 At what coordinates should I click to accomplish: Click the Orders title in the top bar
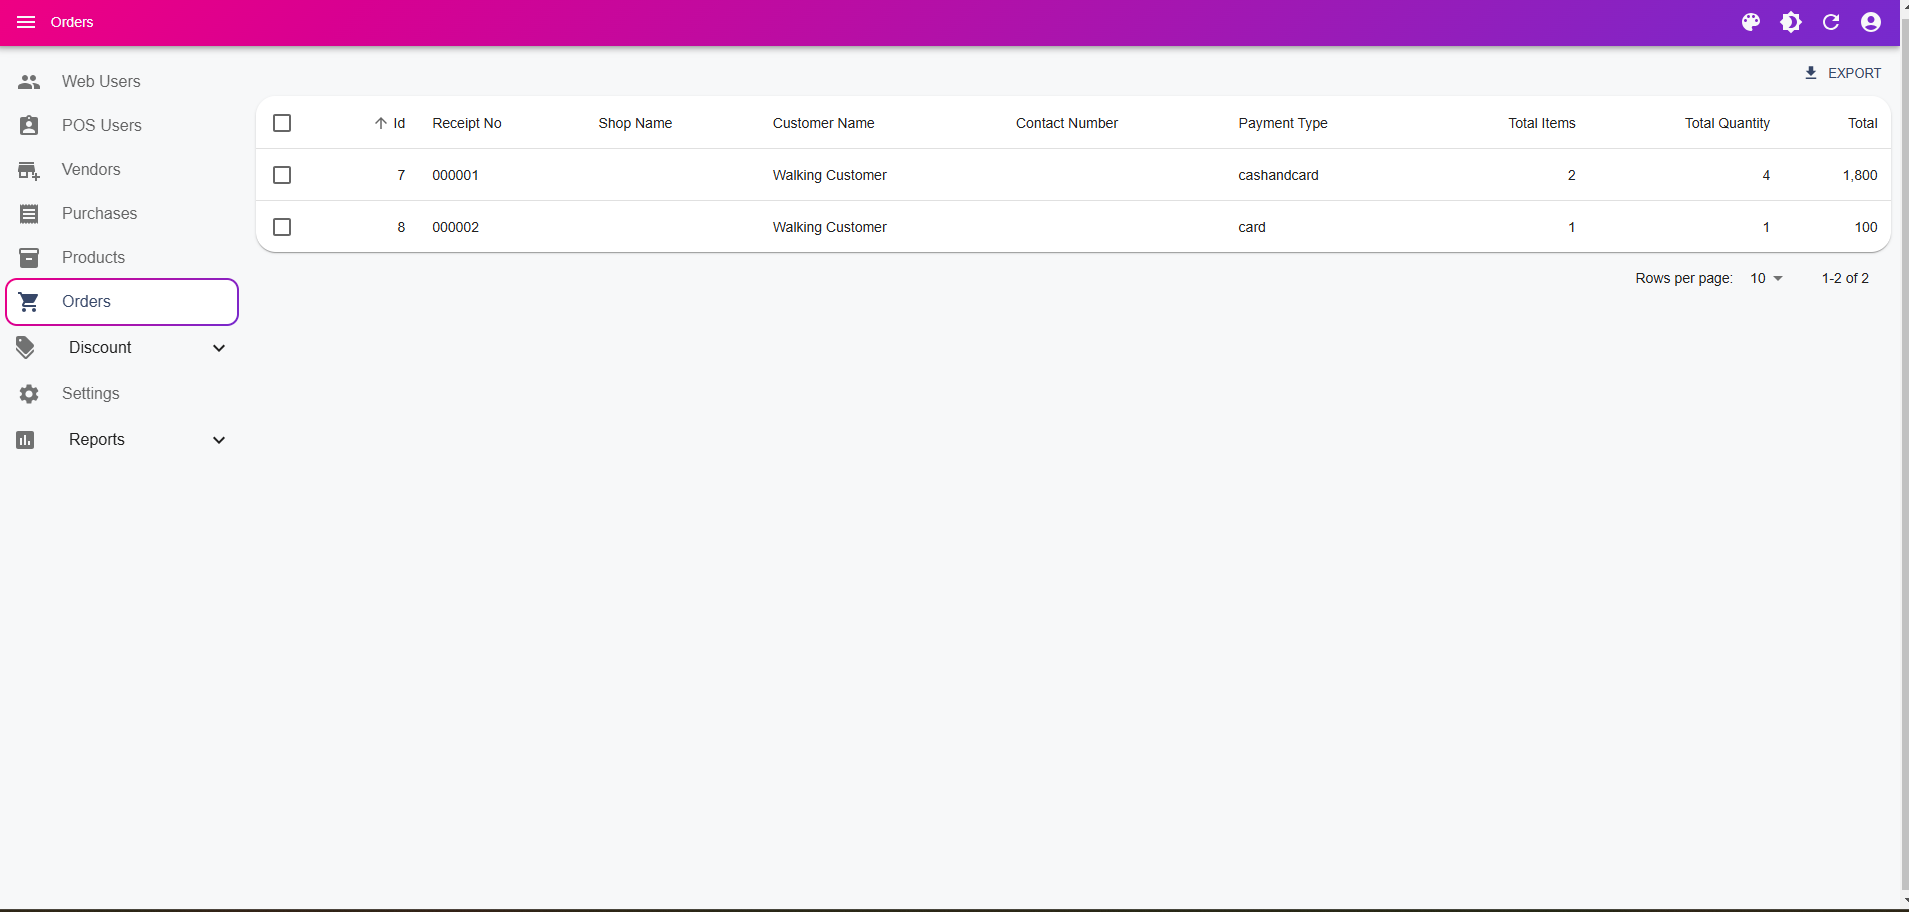point(72,22)
